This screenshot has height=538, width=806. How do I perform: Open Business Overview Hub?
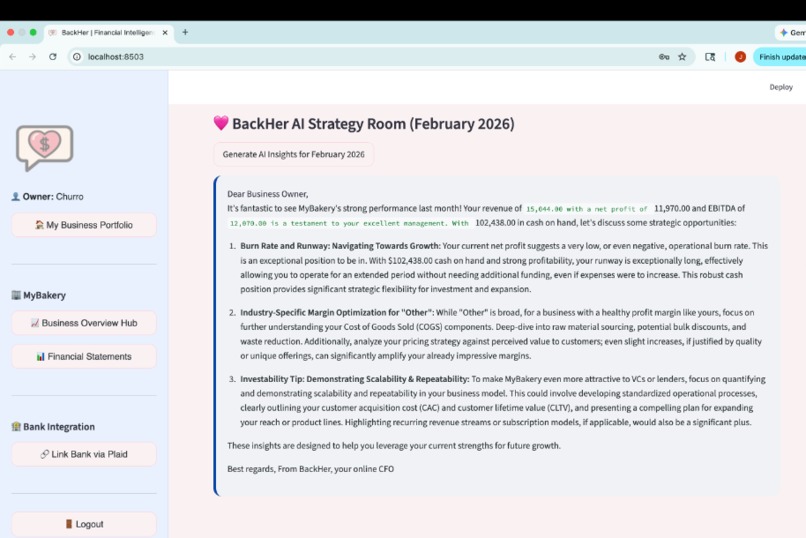[x=84, y=323]
